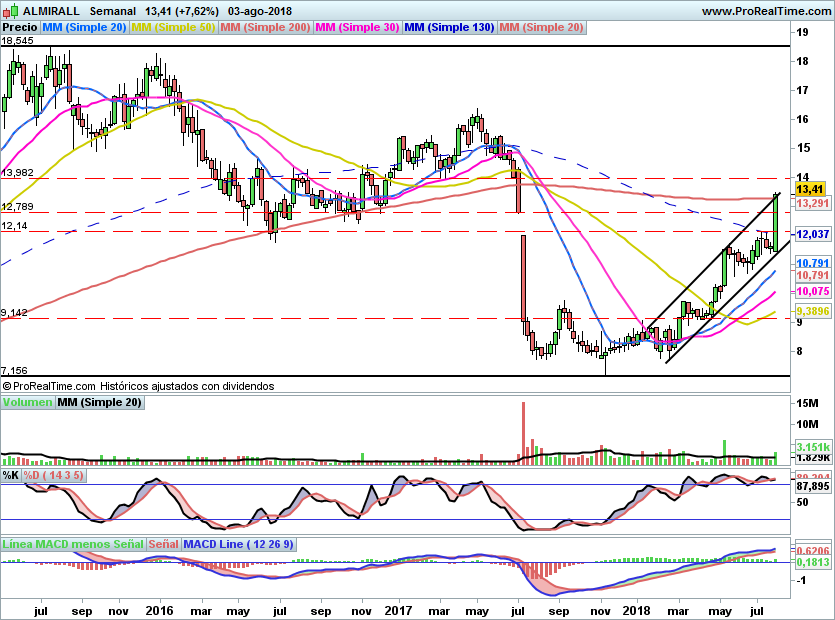Open the %K stochastic label
This screenshot has width=835, height=620.
pos(11,475)
